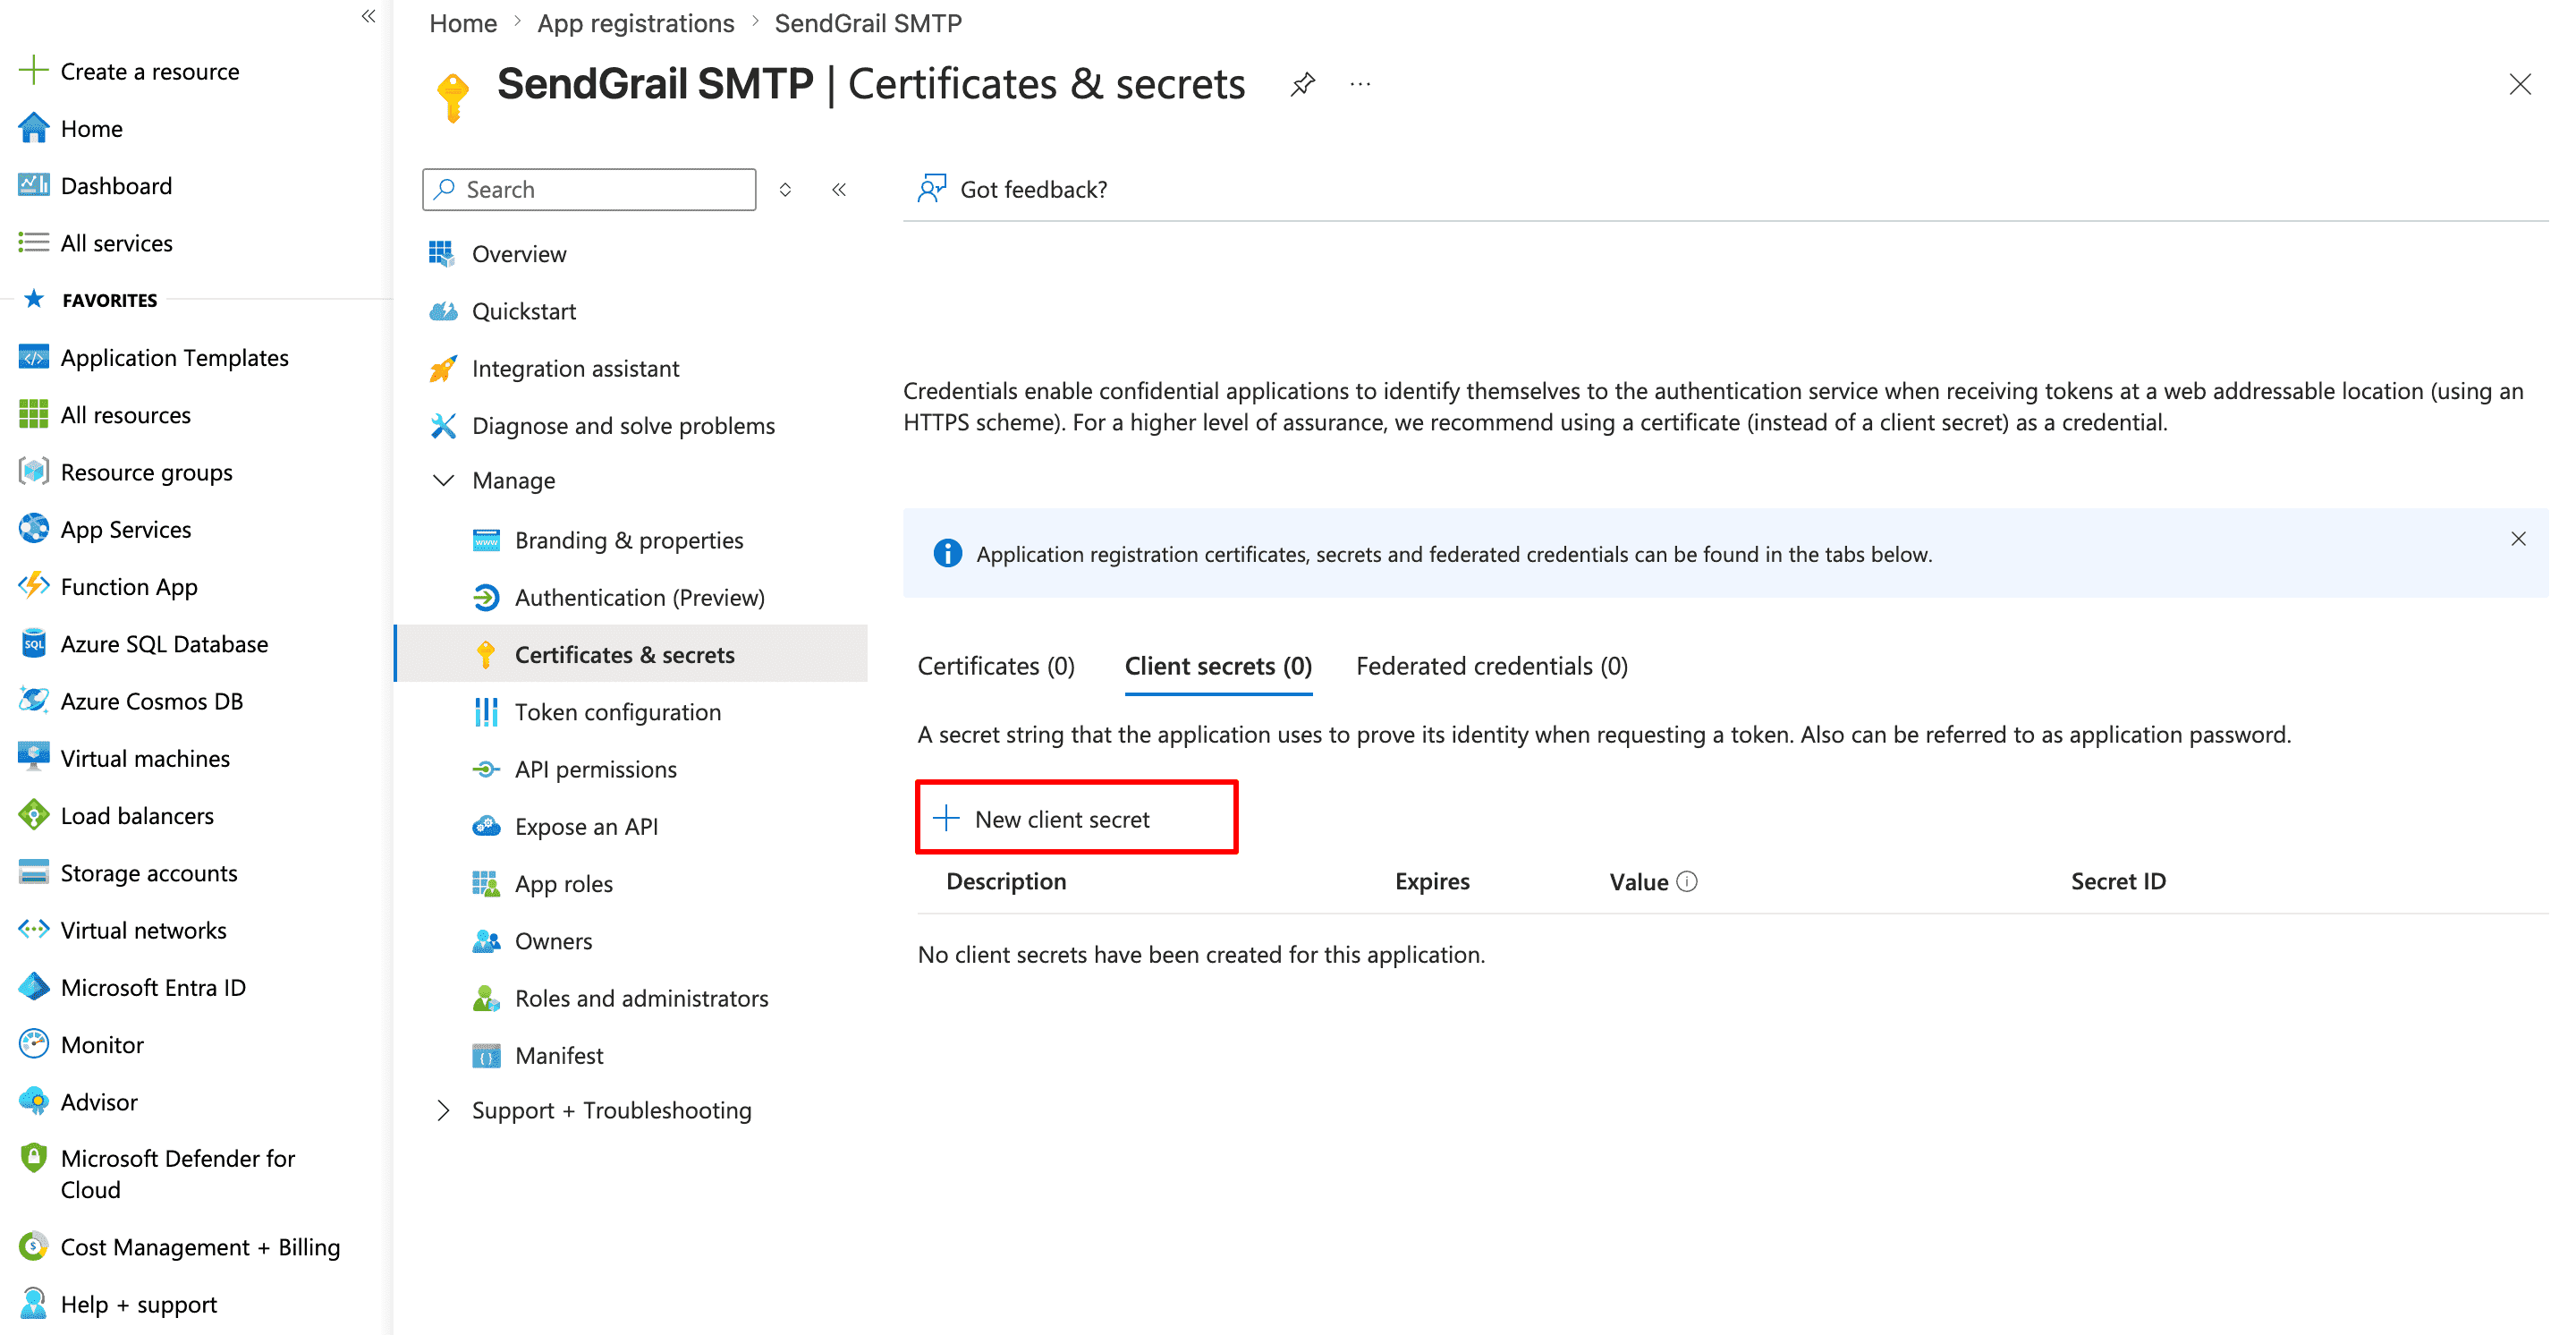Click SendGrail SMTP breadcrumb link
The width and height of the screenshot is (2576, 1335).
(x=867, y=22)
